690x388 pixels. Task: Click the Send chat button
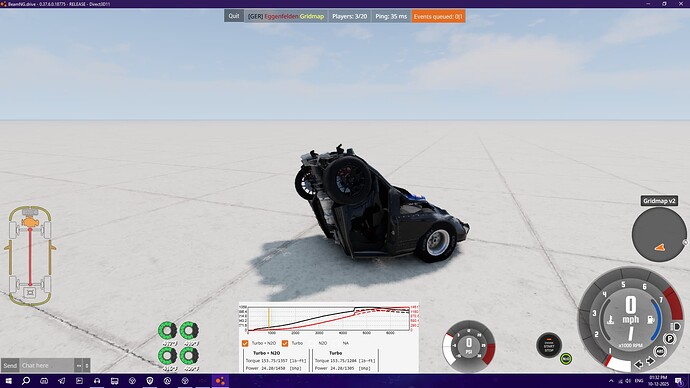10,365
